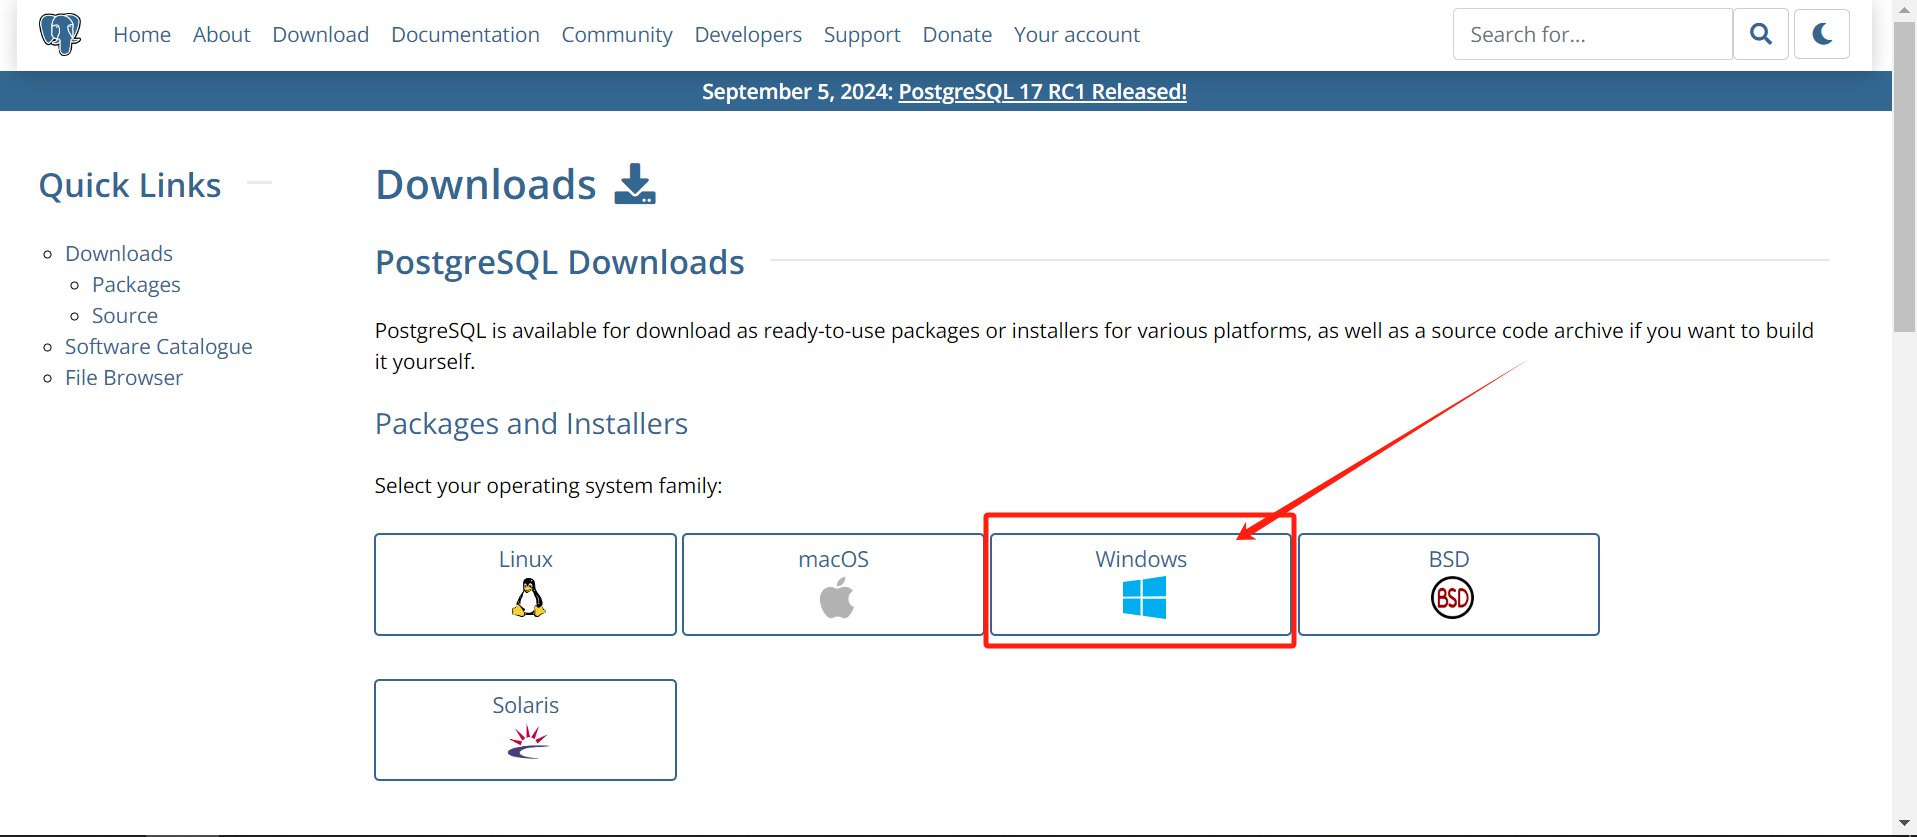Open Your account page

point(1077,35)
